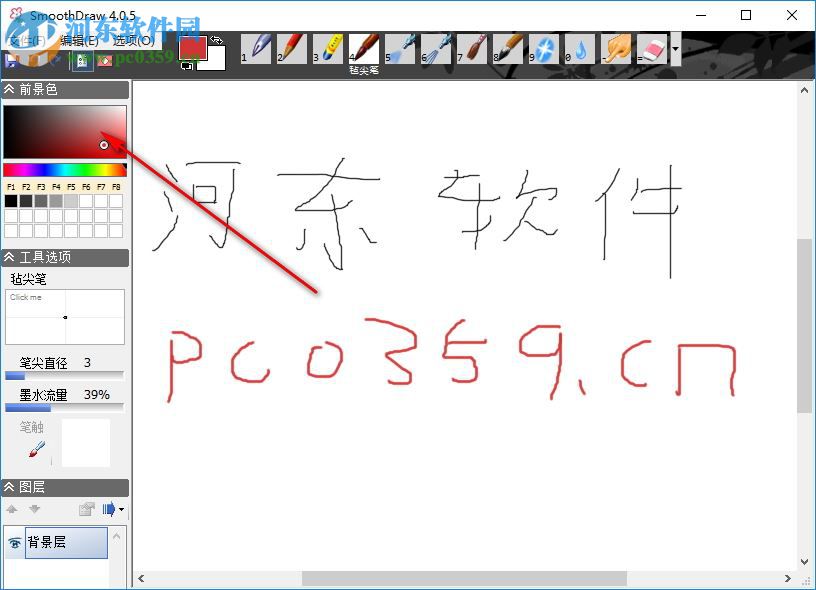Click the layer properties button in 图层 panel
Screen dimensions: 816x590
86,509
